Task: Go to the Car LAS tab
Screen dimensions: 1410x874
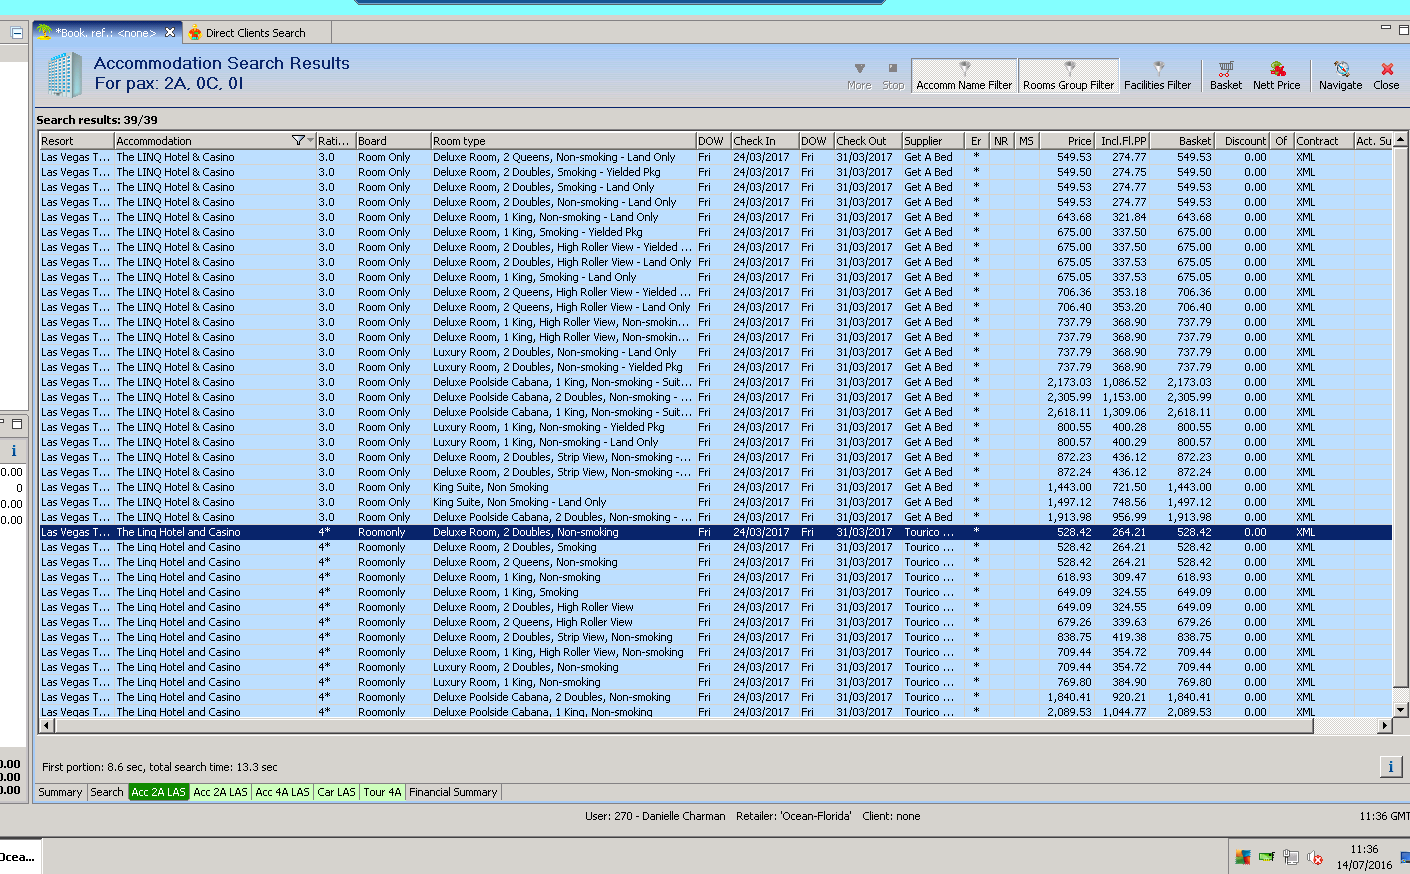Action: pyautogui.click(x=336, y=792)
